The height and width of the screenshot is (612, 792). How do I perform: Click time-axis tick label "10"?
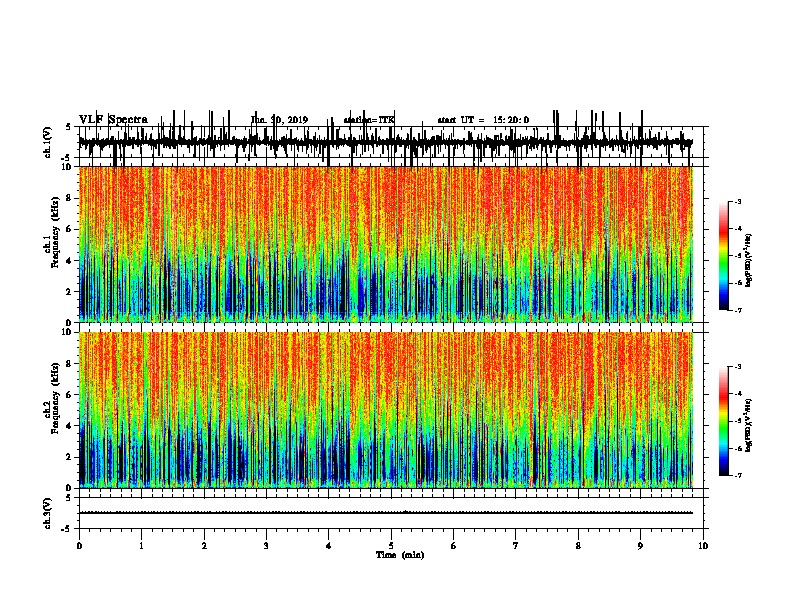703,546
